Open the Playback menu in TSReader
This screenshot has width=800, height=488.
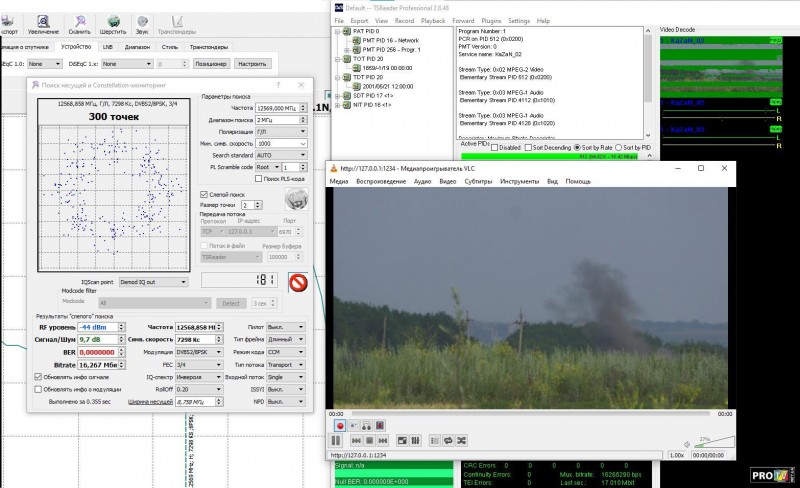tap(433, 20)
